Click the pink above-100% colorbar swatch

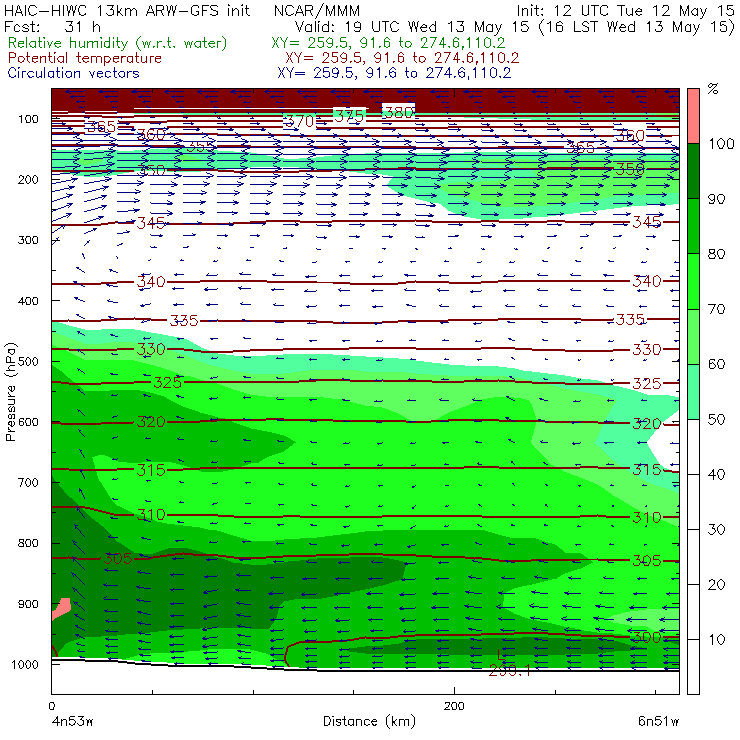(x=693, y=116)
